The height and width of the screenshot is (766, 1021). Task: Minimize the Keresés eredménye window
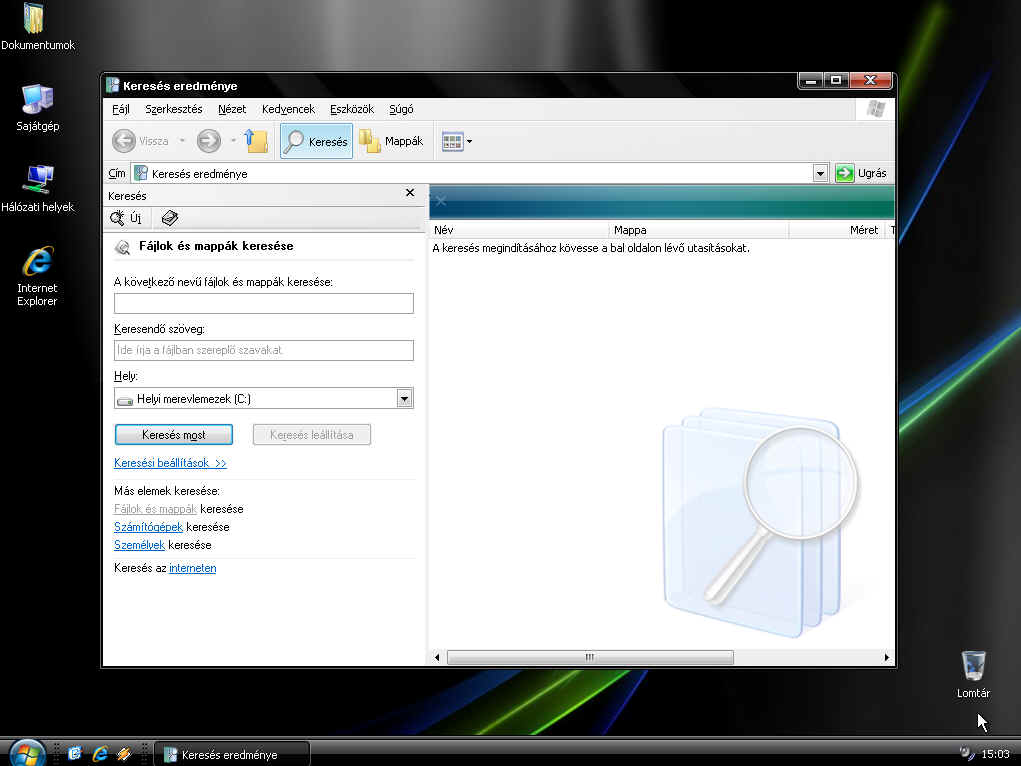[811, 81]
